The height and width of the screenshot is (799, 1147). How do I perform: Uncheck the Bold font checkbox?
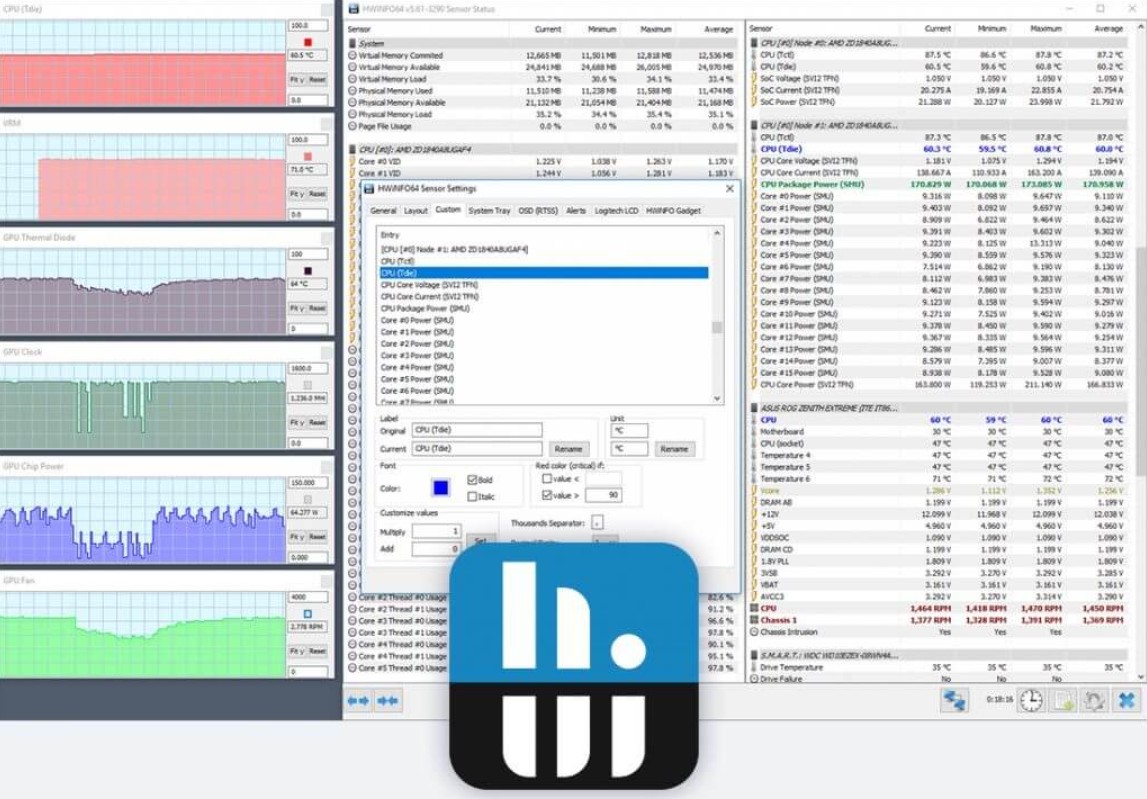pos(472,480)
